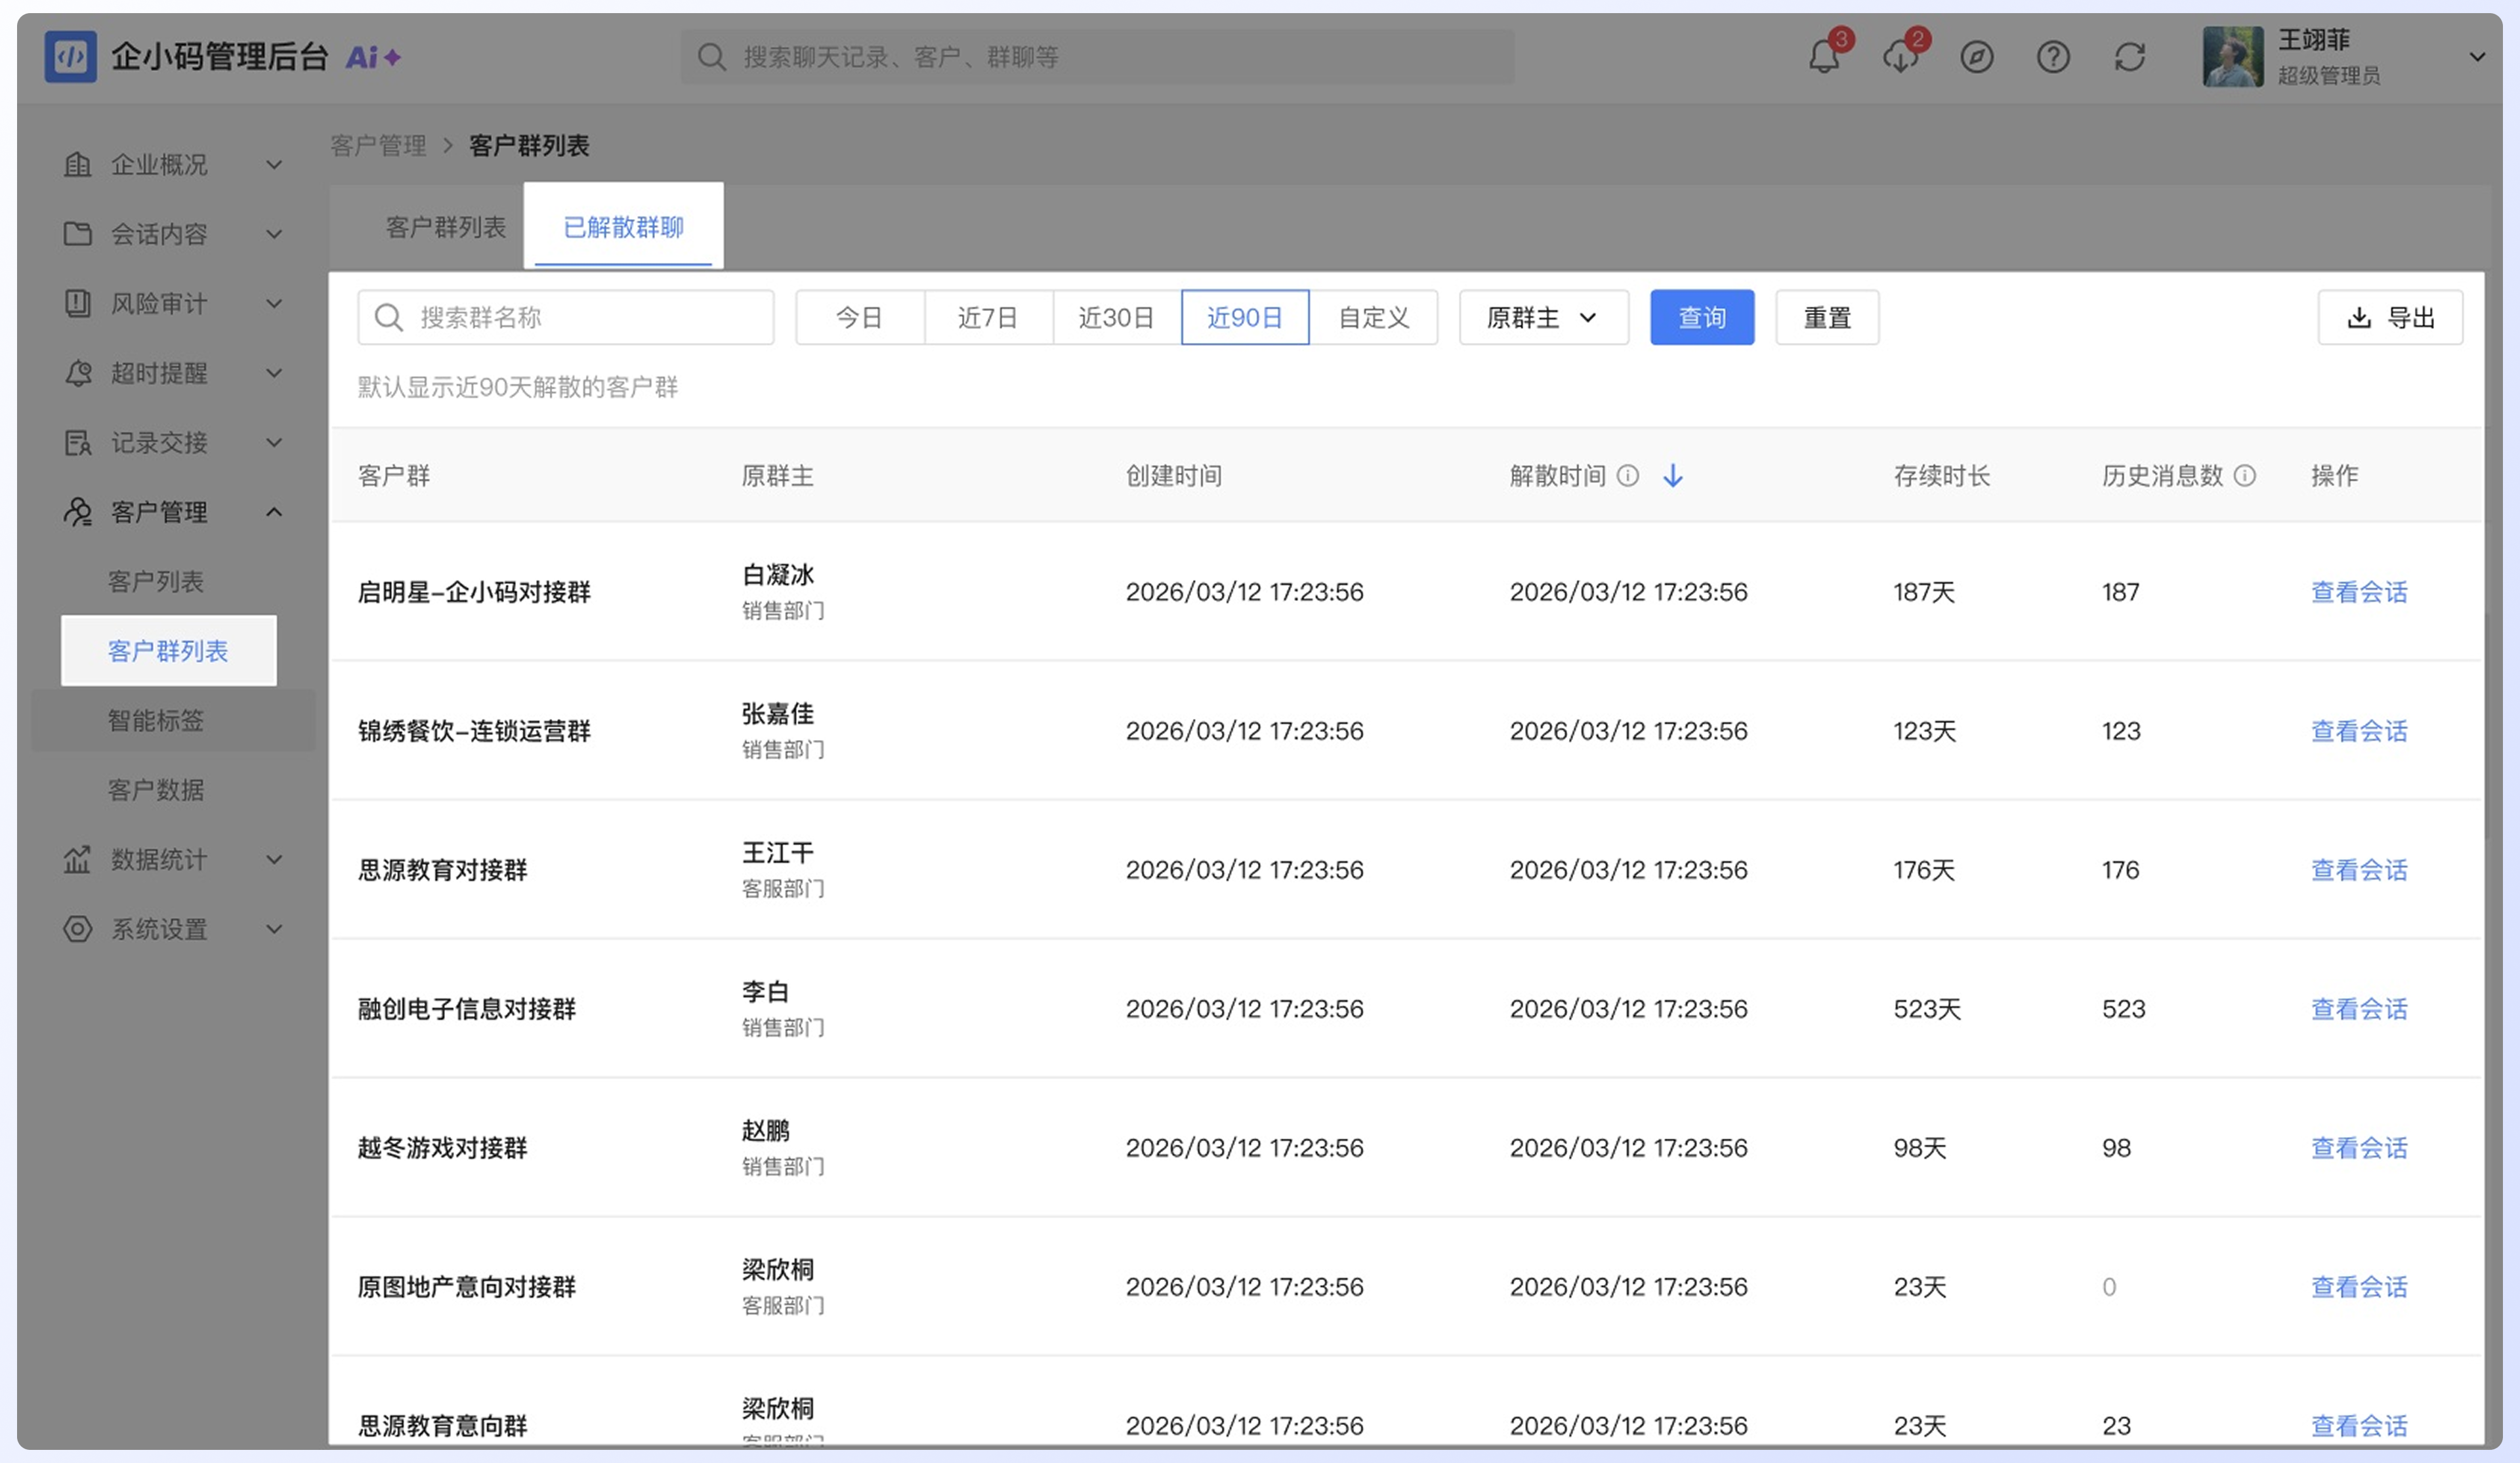2520x1463 pixels.
Task: Open the download center cloud icon
Action: click(1900, 57)
